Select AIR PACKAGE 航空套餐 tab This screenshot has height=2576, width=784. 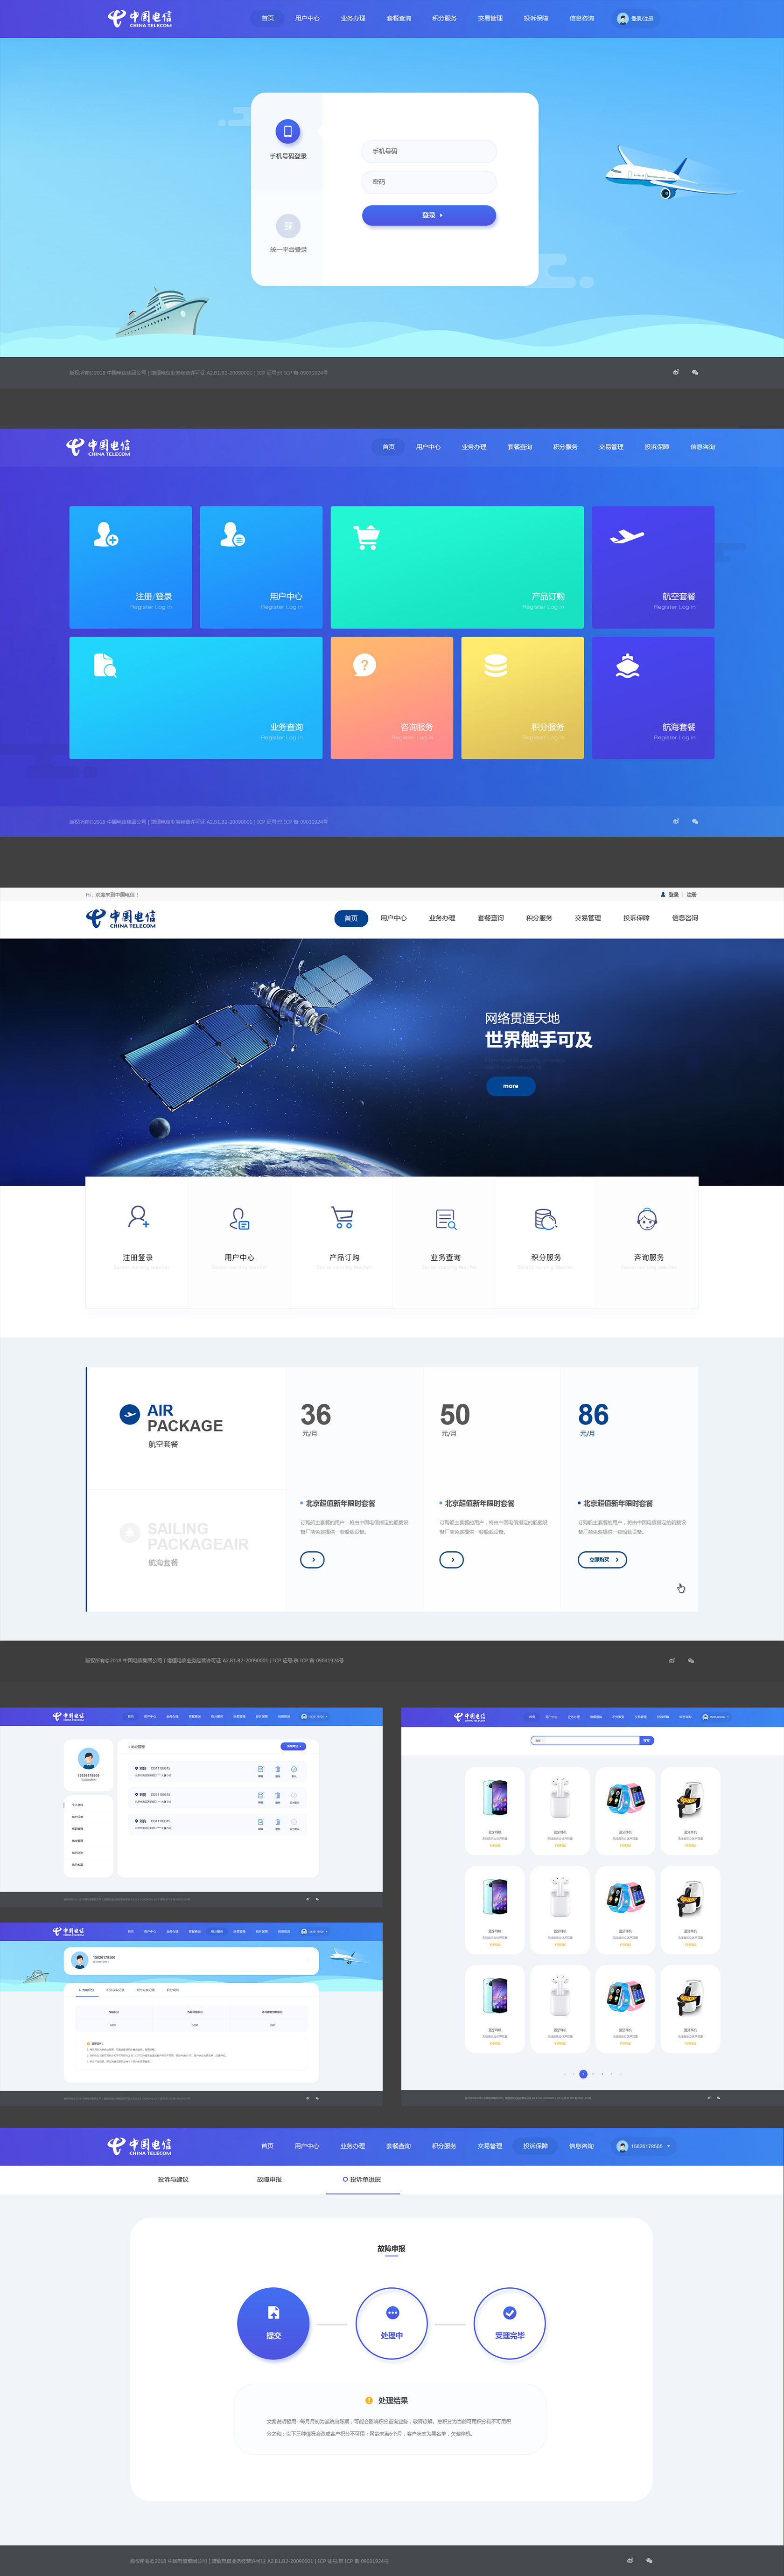tap(186, 1428)
